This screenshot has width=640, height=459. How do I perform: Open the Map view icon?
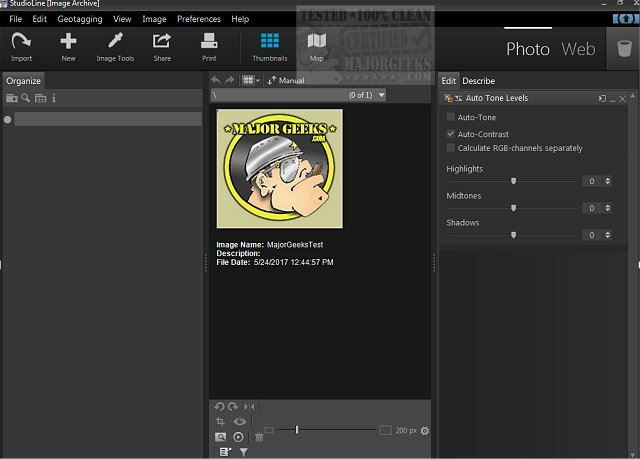[x=317, y=42]
